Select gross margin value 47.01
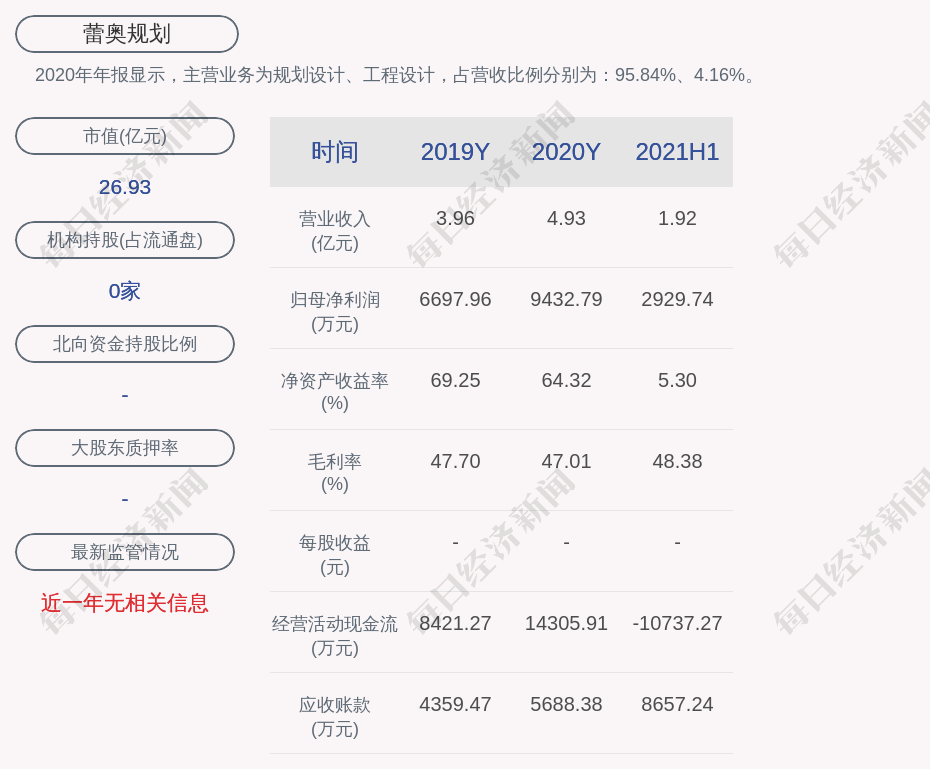930x769 pixels. (566, 461)
